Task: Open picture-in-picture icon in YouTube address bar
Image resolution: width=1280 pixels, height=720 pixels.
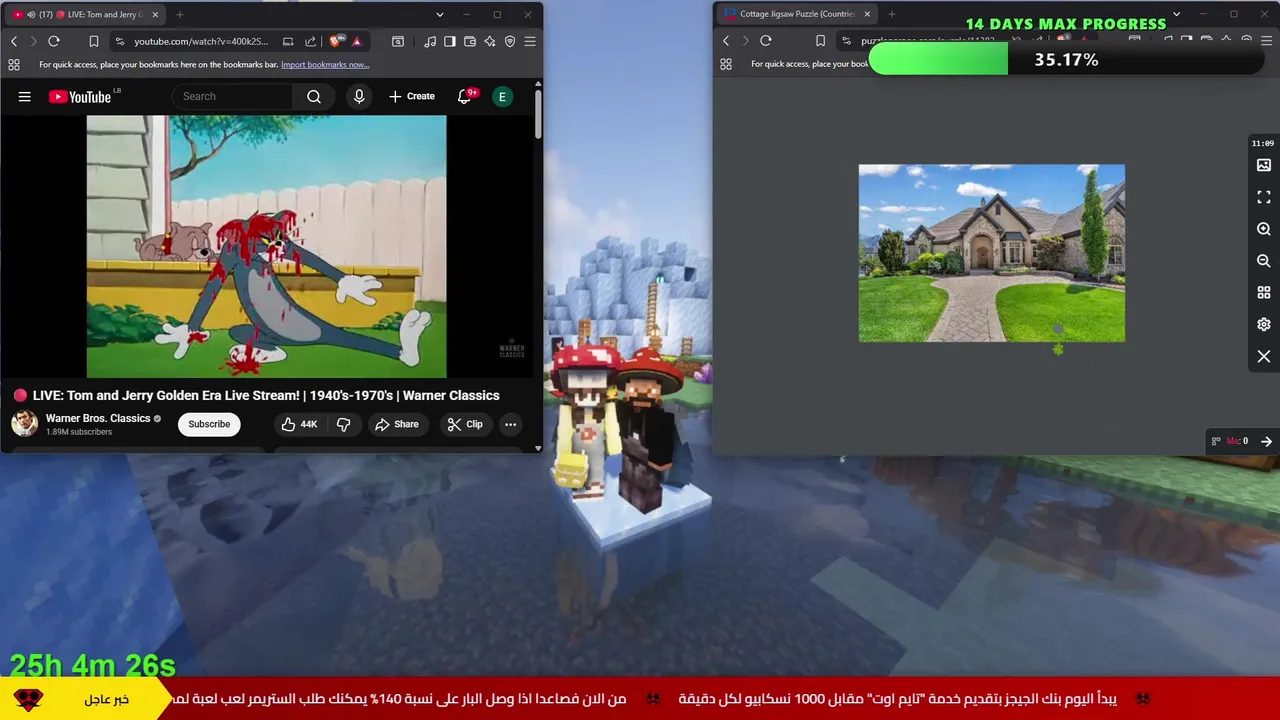Action: click(288, 41)
